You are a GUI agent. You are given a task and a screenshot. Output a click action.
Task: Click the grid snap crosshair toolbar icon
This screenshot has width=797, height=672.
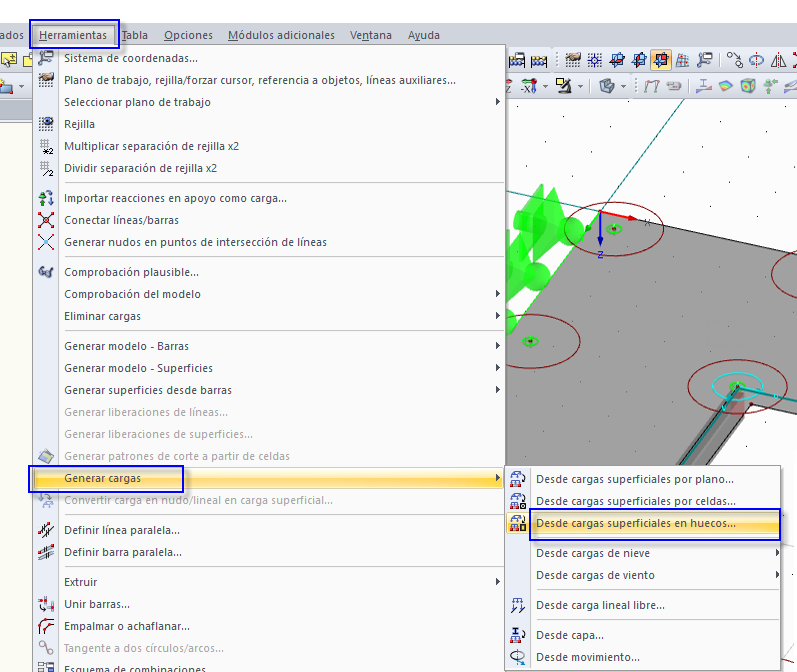(595, 60)
